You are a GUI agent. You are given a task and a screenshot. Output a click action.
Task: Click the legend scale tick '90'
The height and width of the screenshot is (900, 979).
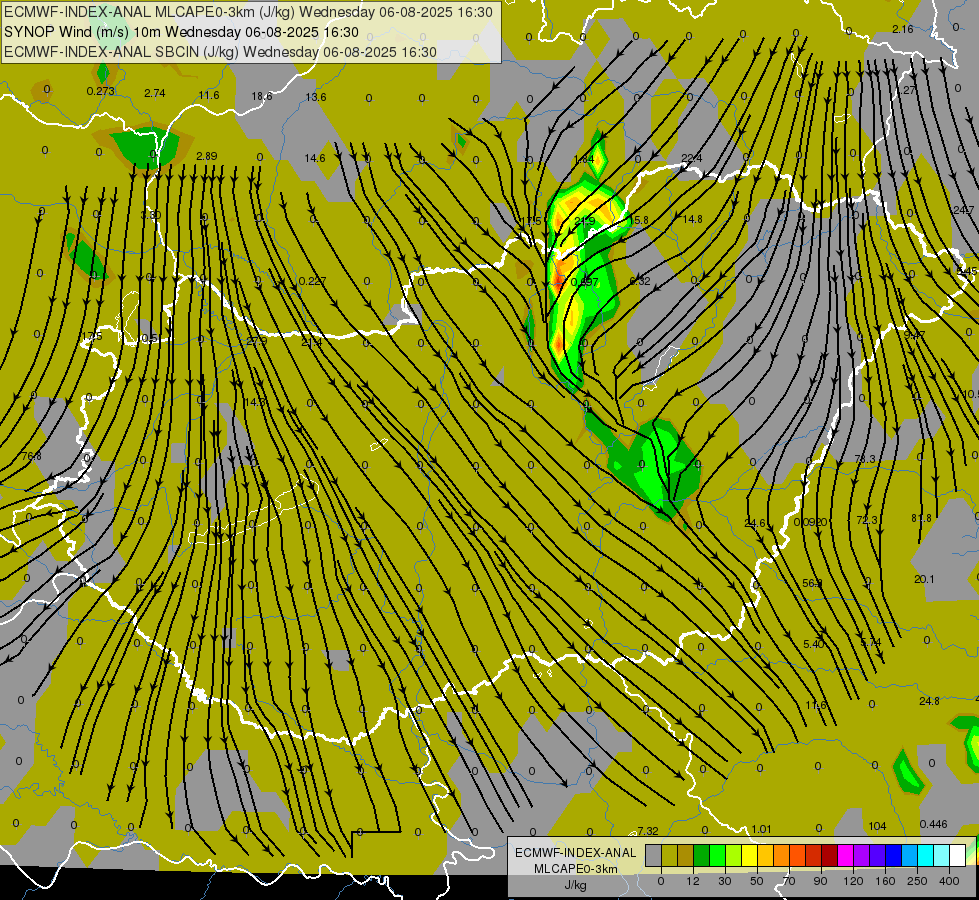click(x=820, y=881)
